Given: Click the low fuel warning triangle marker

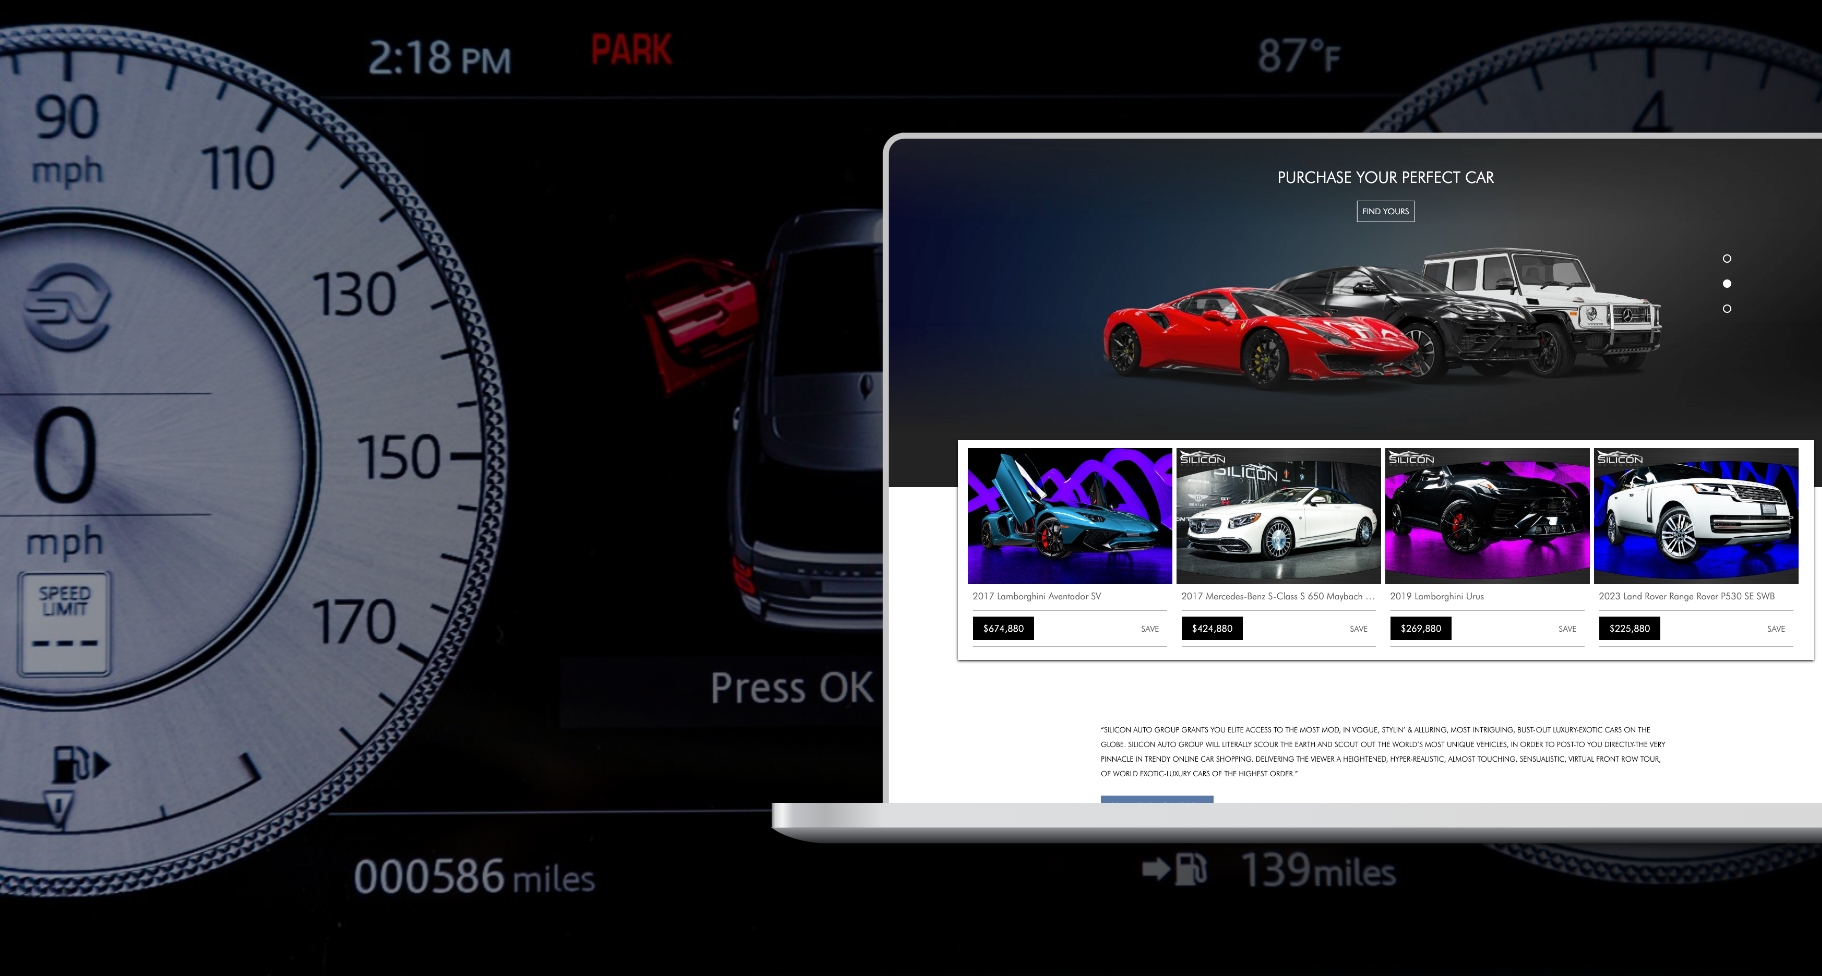Looking at the screenshot, I should (x=59, y=809).
